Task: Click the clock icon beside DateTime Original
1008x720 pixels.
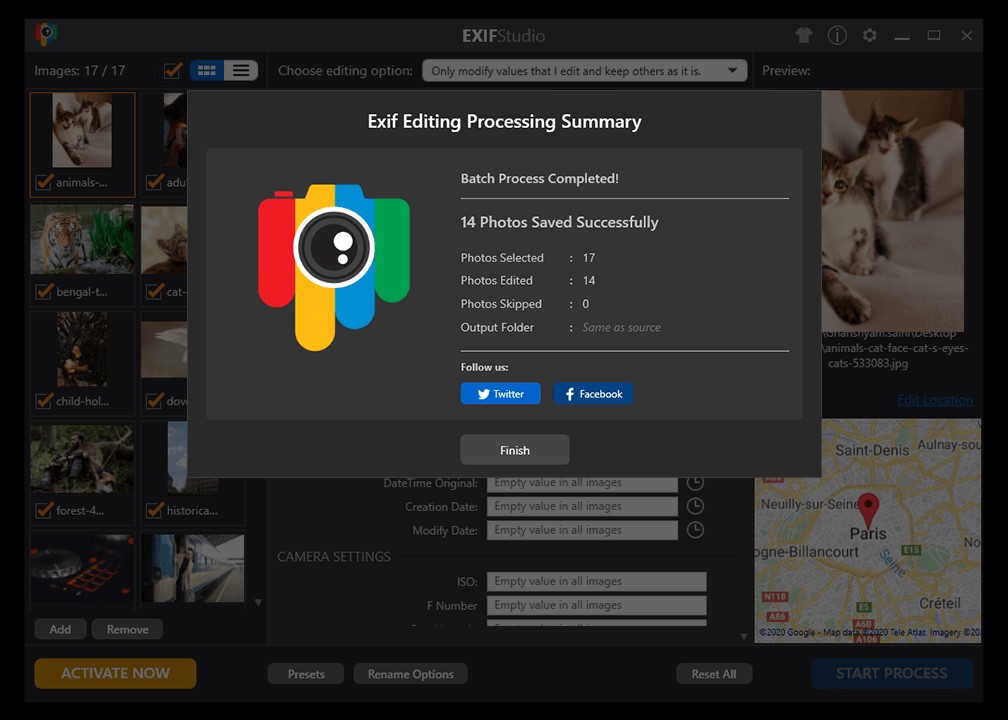Action: coord(695,482)
